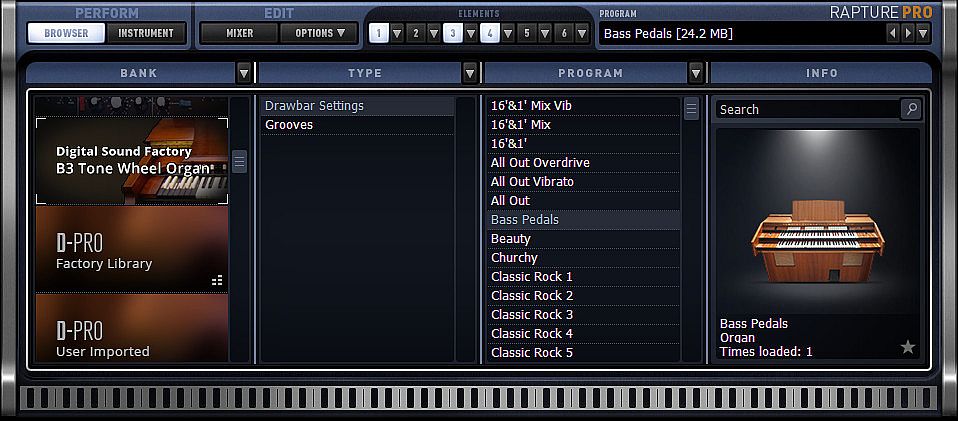Grab the bank list scrollbar handle
Screen dimensions: 958x421
[240, 161]
